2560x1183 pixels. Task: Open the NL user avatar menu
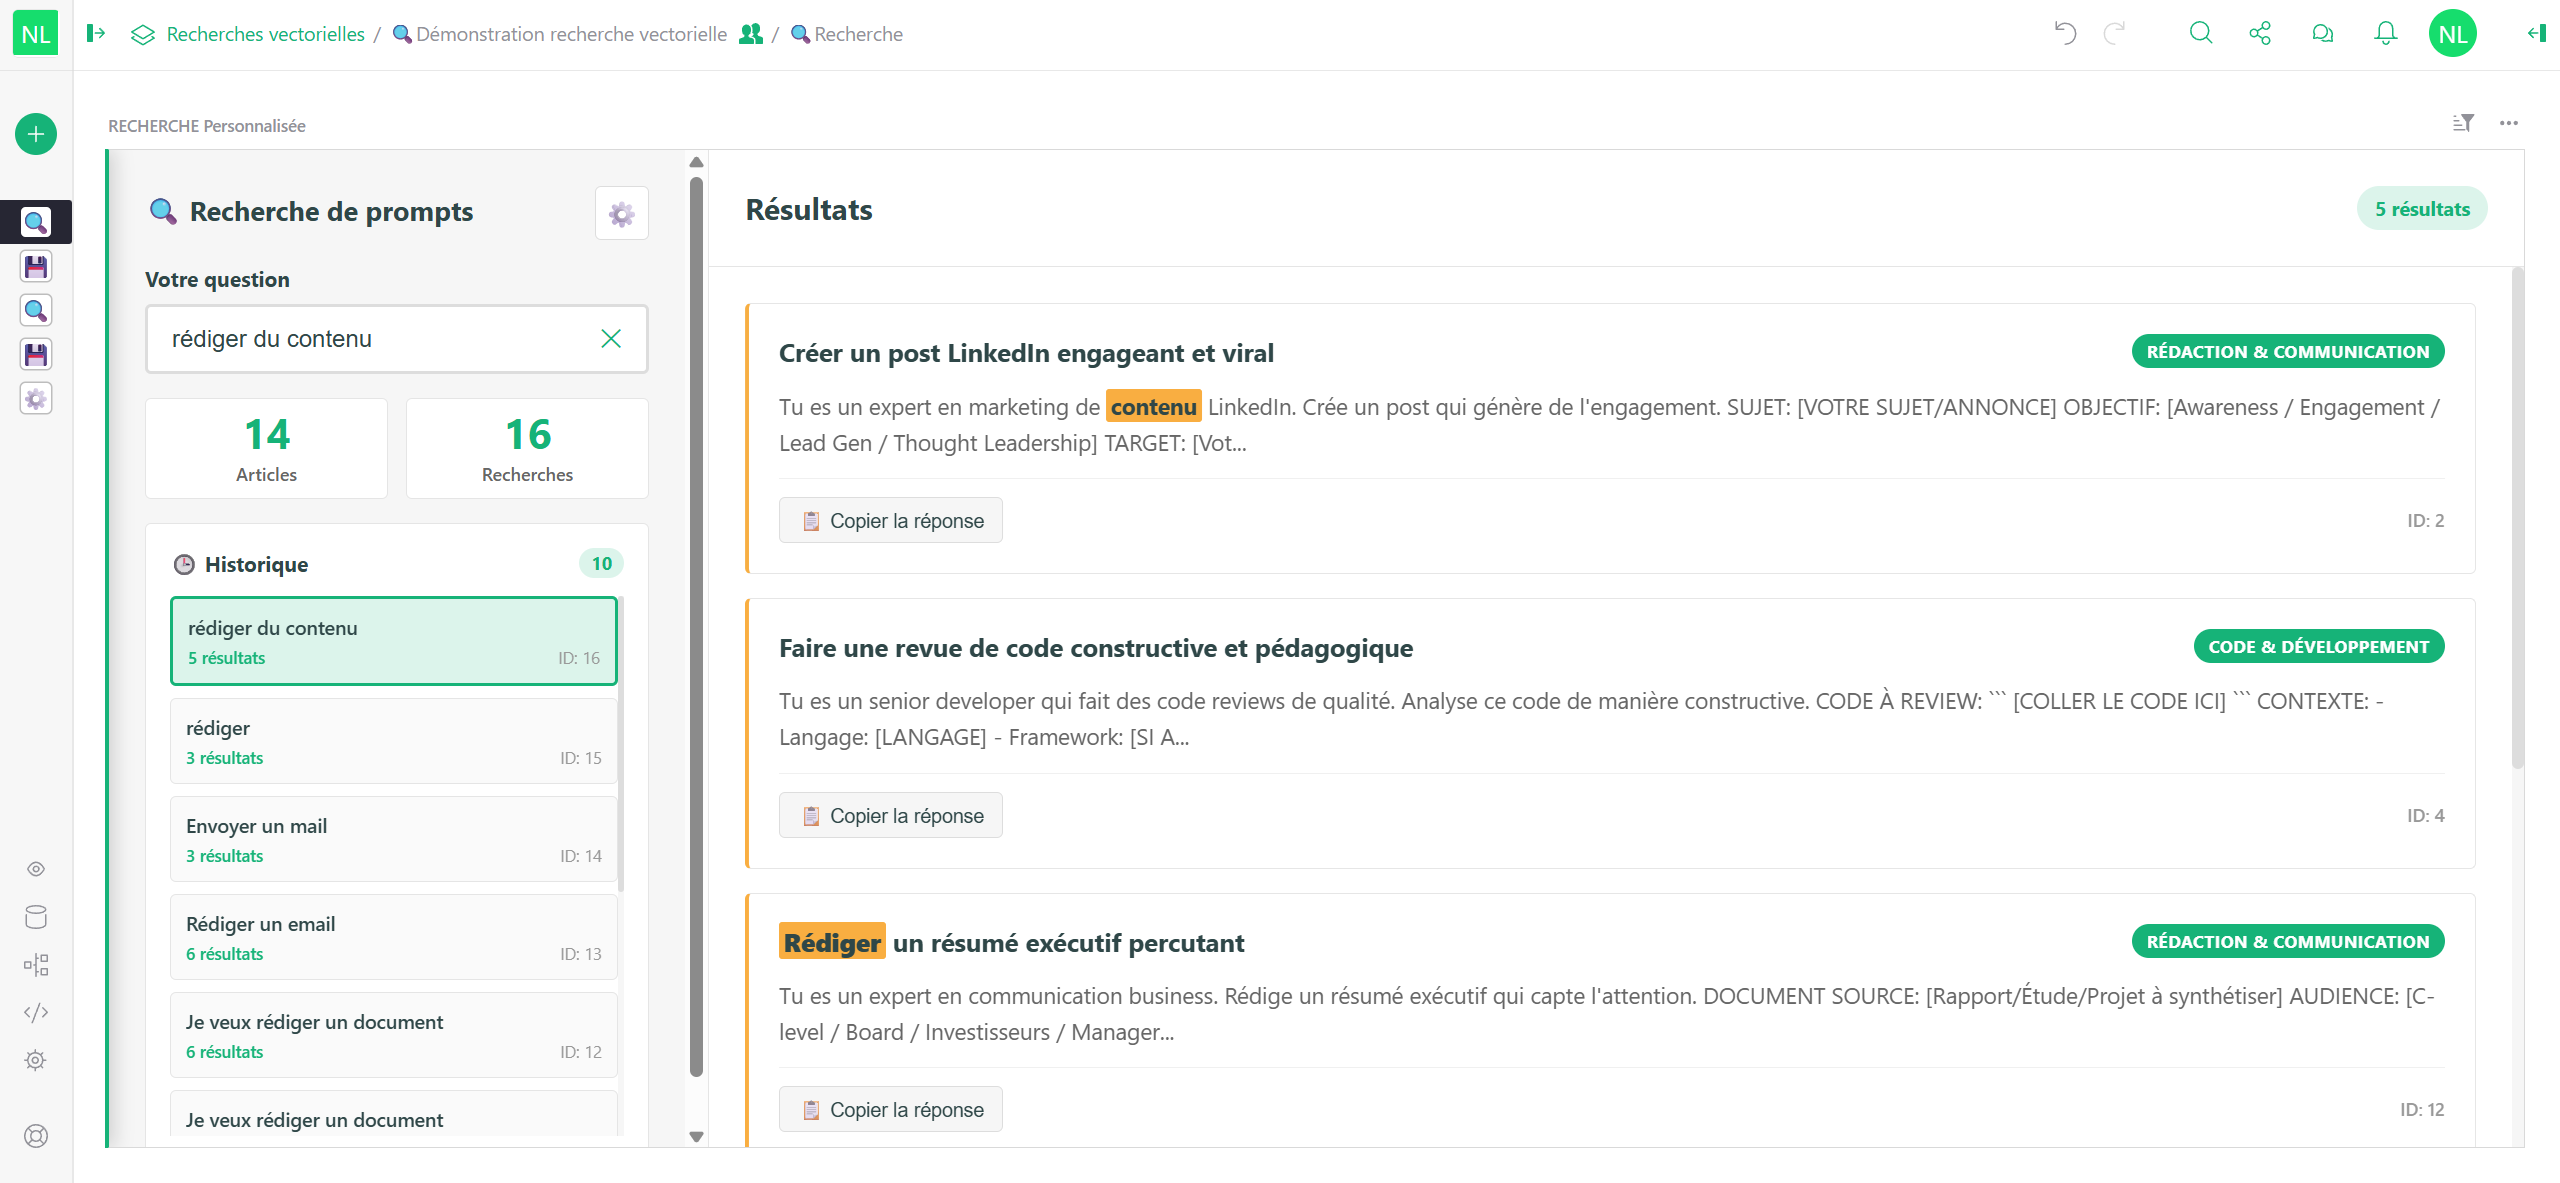click(2452, 34)
